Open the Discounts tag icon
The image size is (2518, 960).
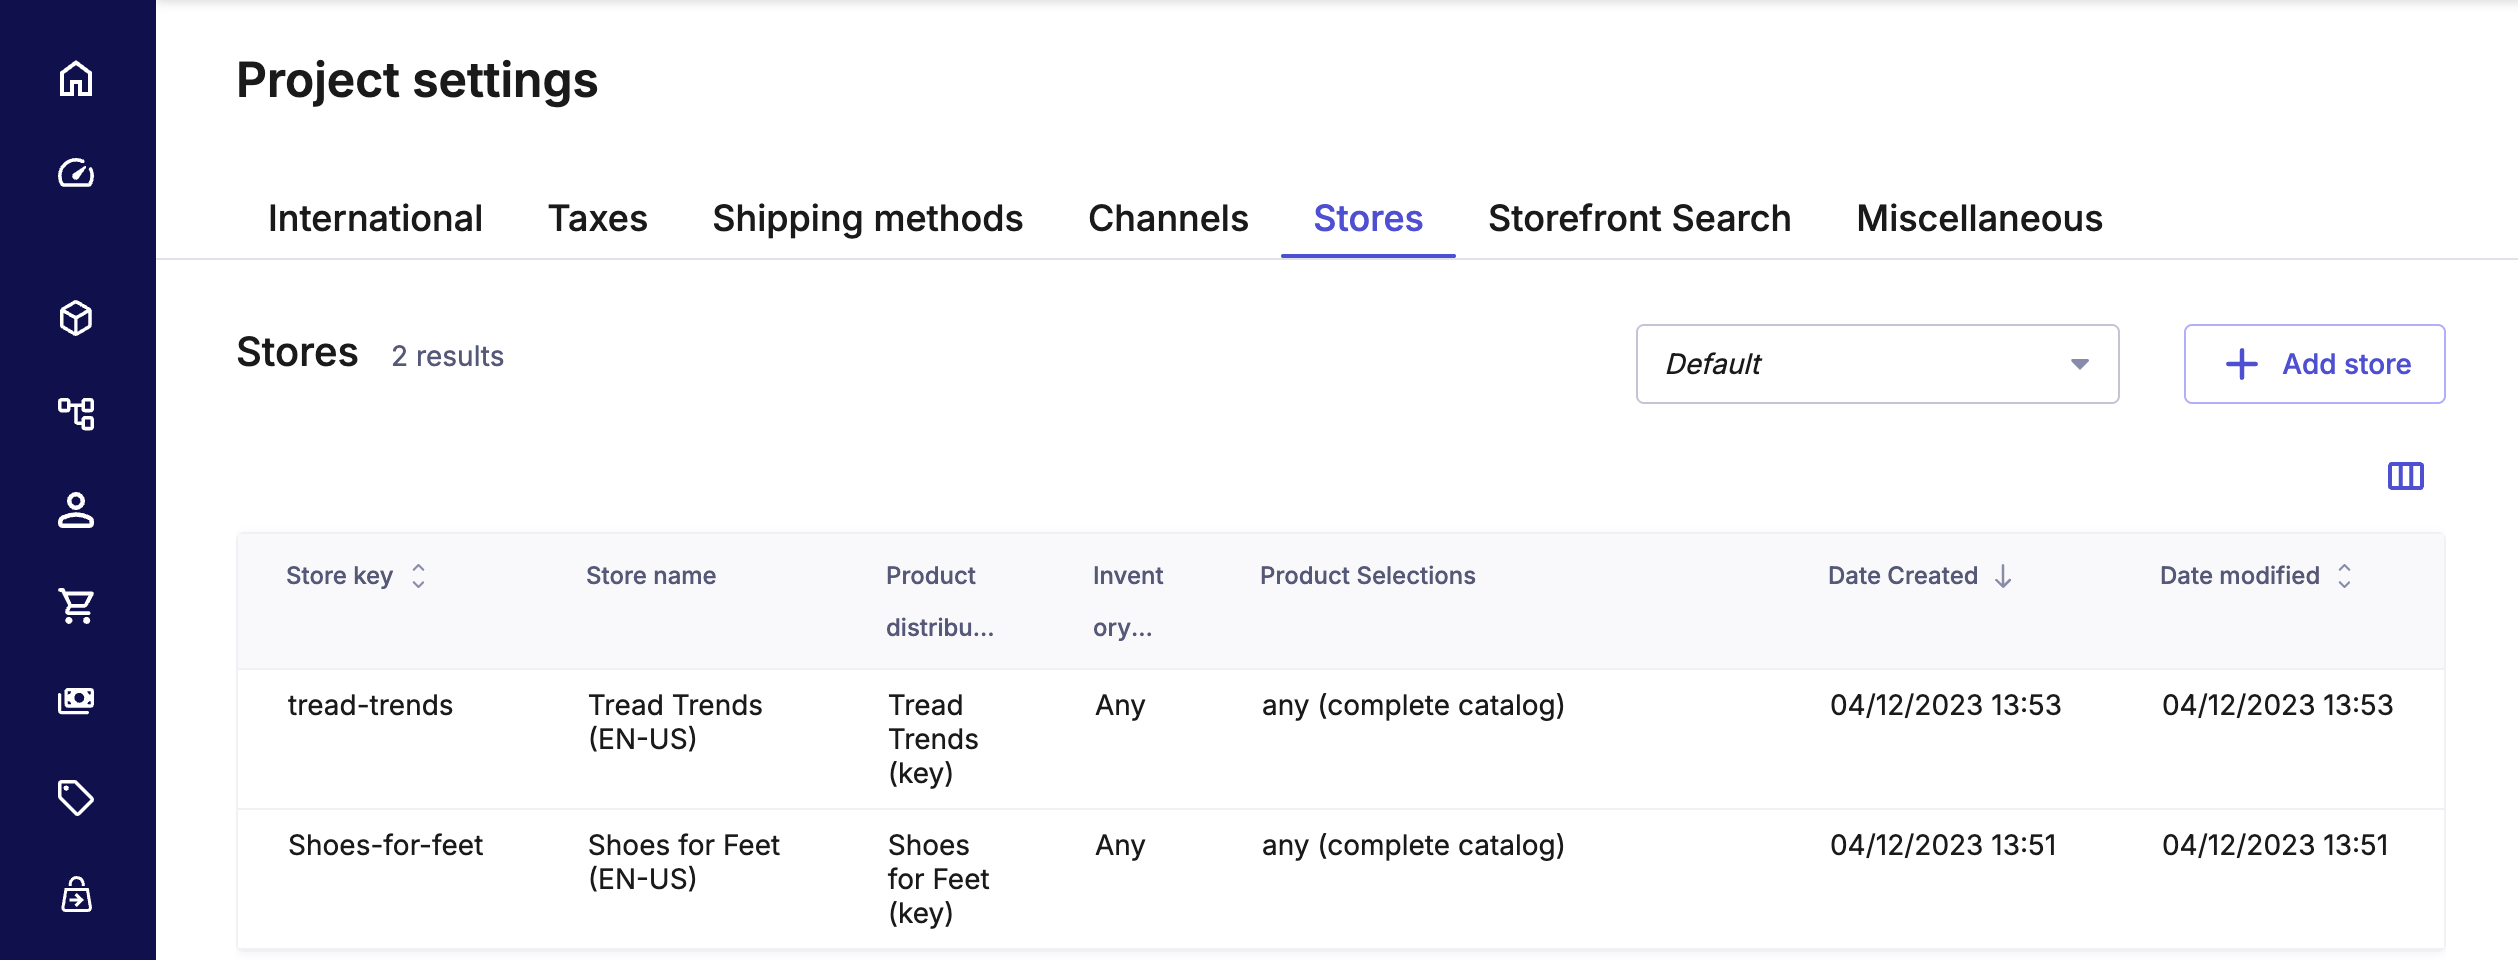tap(76, 797)
